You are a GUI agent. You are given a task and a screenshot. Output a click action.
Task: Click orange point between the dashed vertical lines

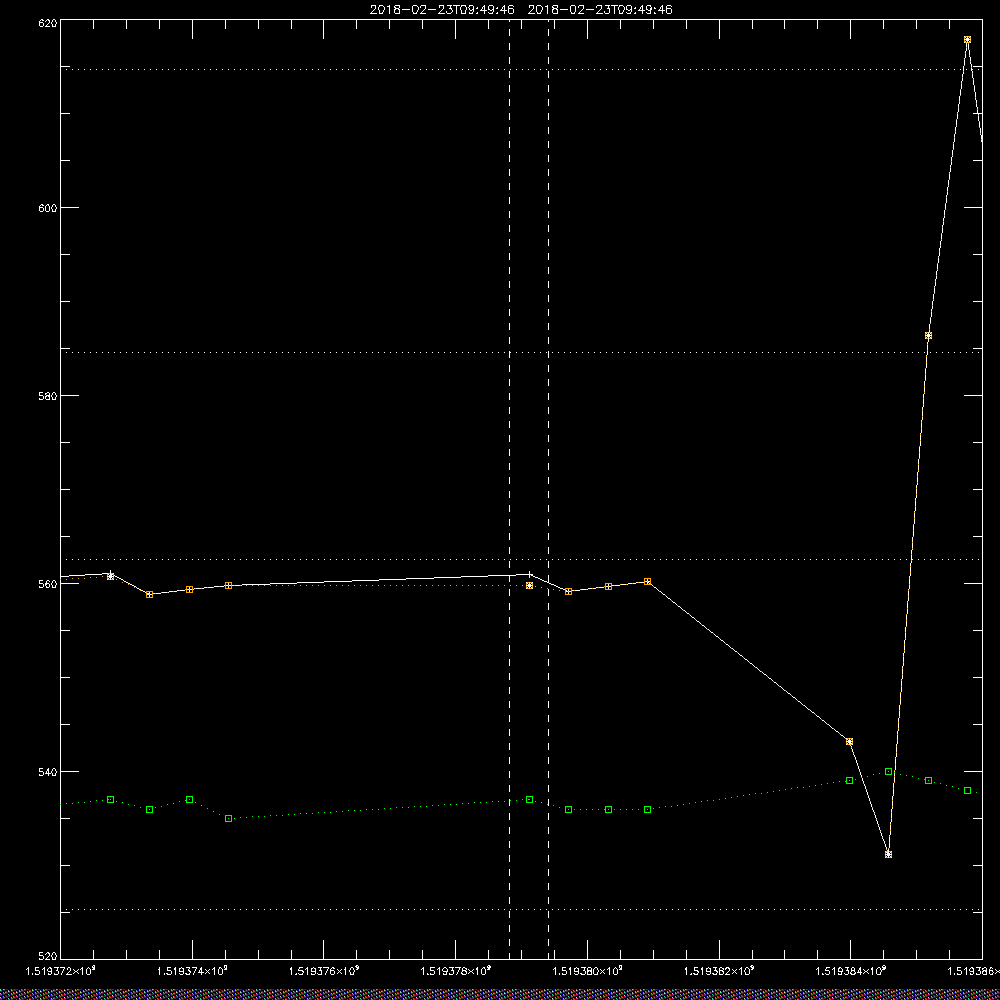(x=529, y=585)
